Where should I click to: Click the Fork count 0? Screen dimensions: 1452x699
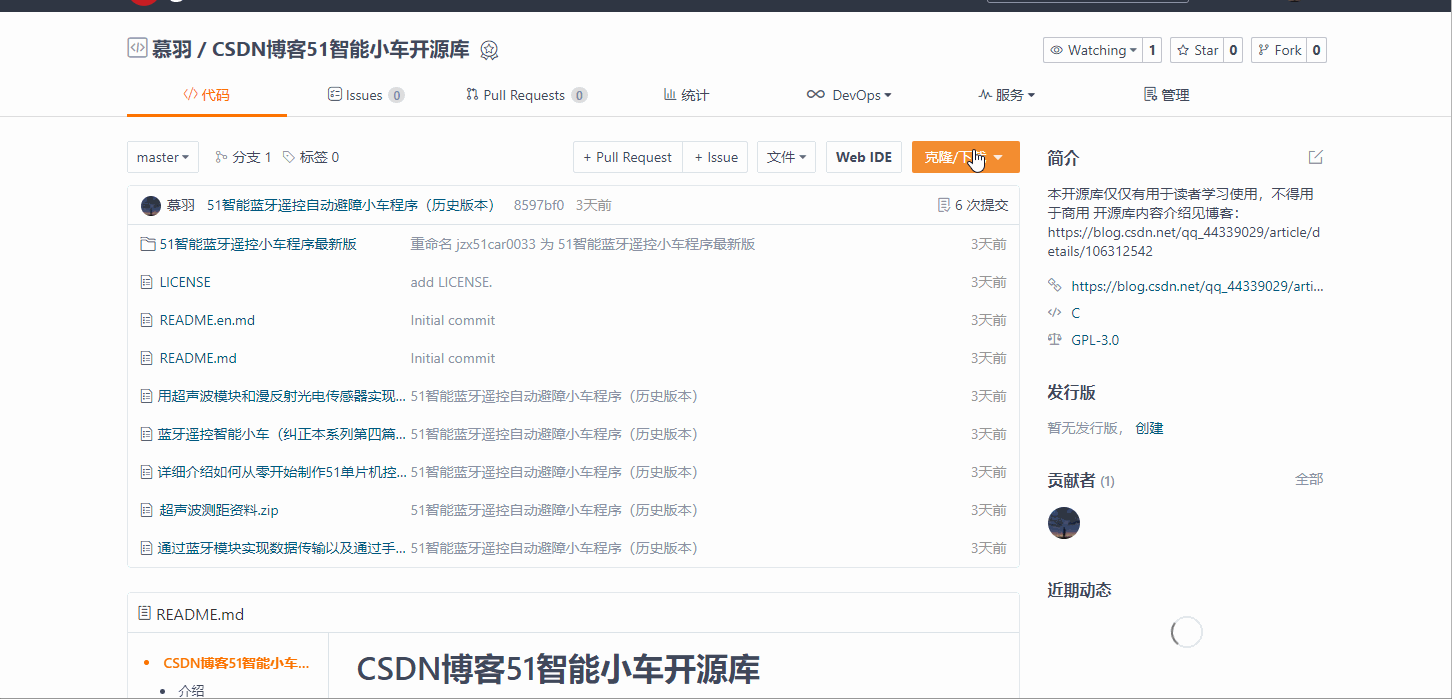click(x=1317, y=50)
